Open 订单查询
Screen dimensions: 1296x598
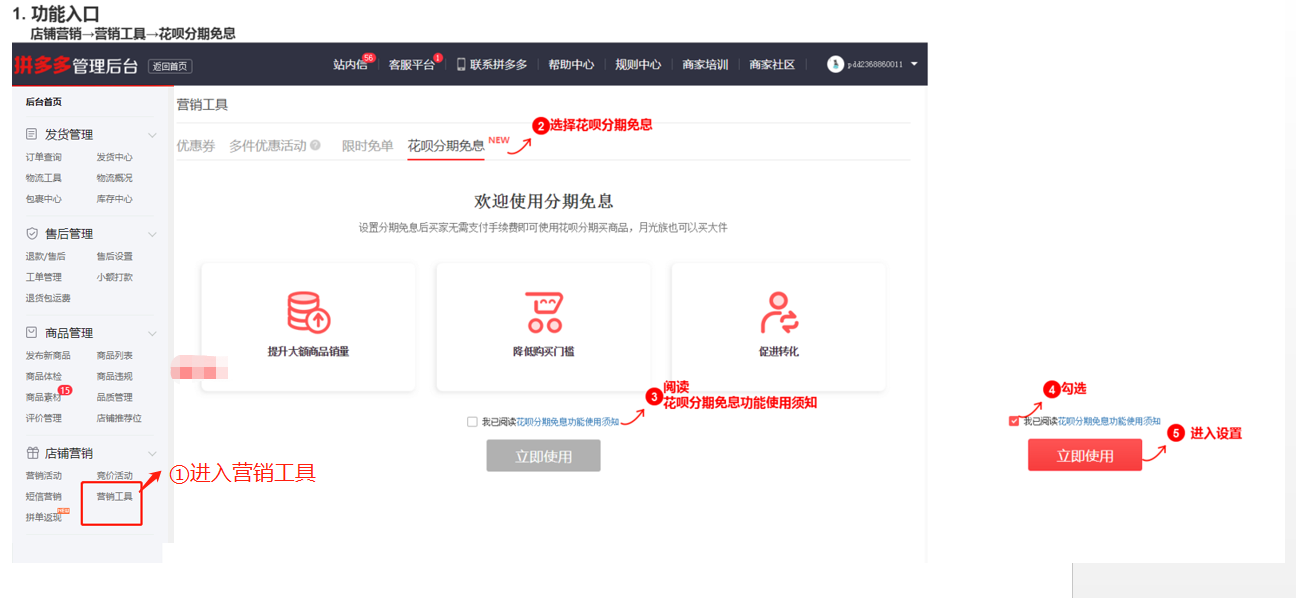click(x=43, y=157)
